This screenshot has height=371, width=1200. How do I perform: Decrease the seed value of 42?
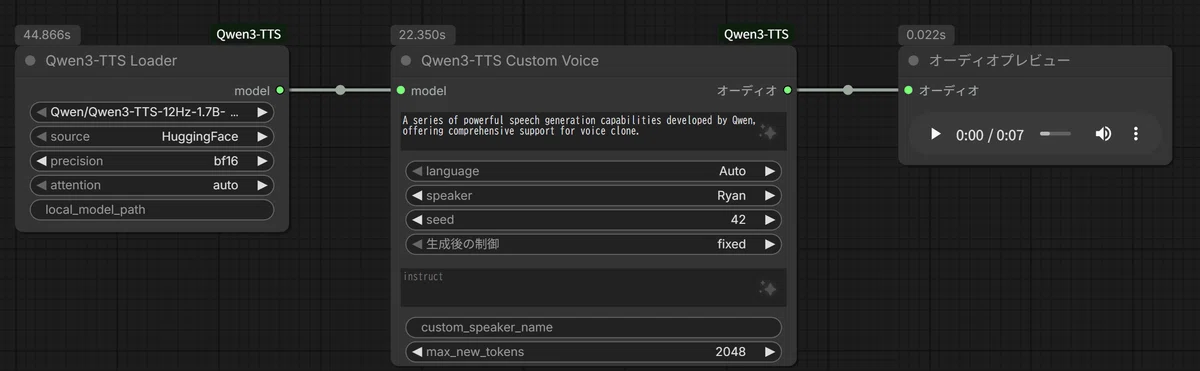pos(417,219)
